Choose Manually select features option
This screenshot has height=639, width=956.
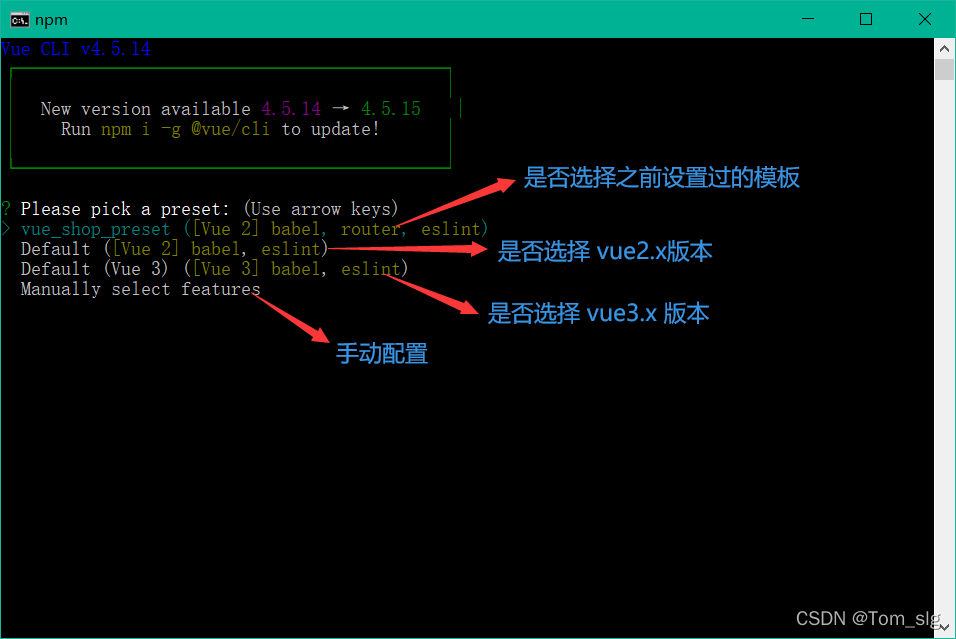point(140,289)
